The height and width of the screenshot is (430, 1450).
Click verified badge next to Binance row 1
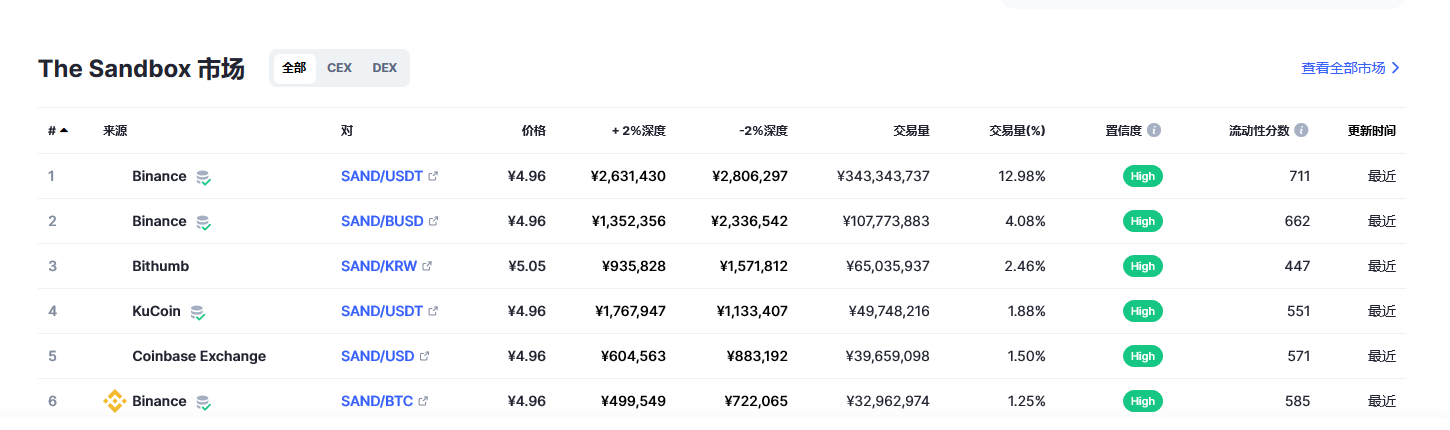tap(203, 177)
